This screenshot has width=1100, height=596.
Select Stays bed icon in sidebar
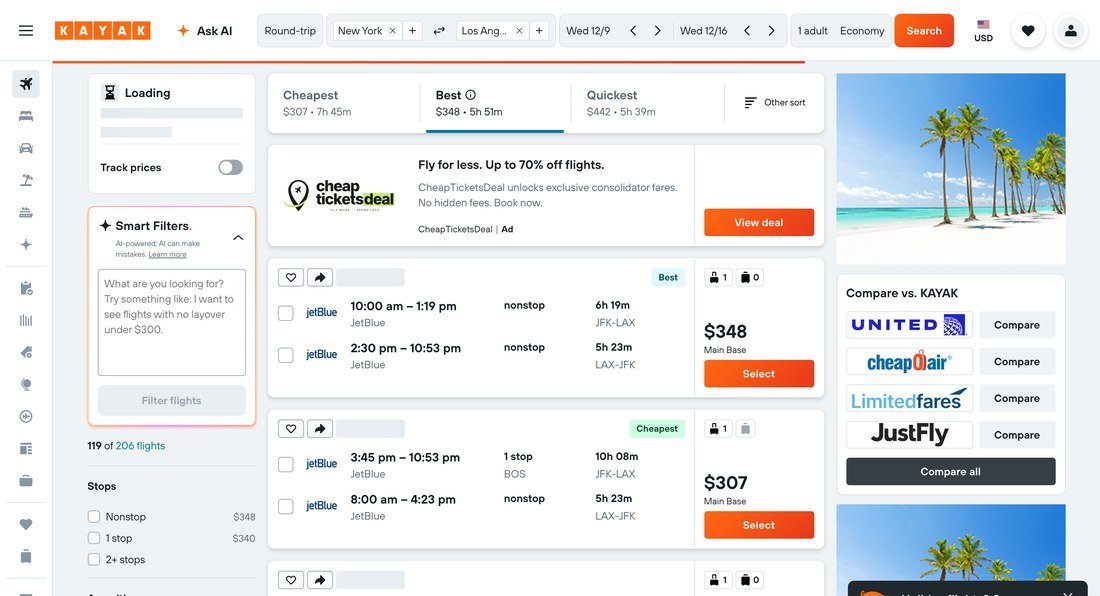click(x=26, y=116)
